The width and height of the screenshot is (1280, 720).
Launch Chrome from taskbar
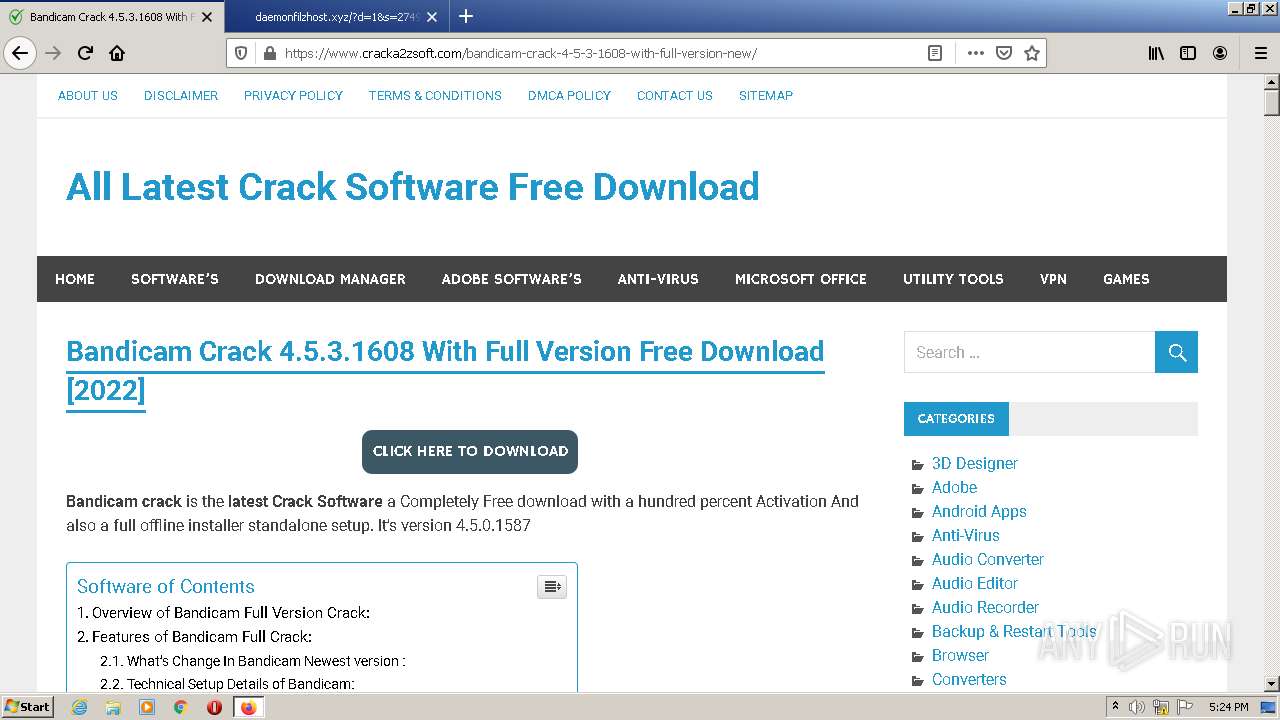(181, 707)
